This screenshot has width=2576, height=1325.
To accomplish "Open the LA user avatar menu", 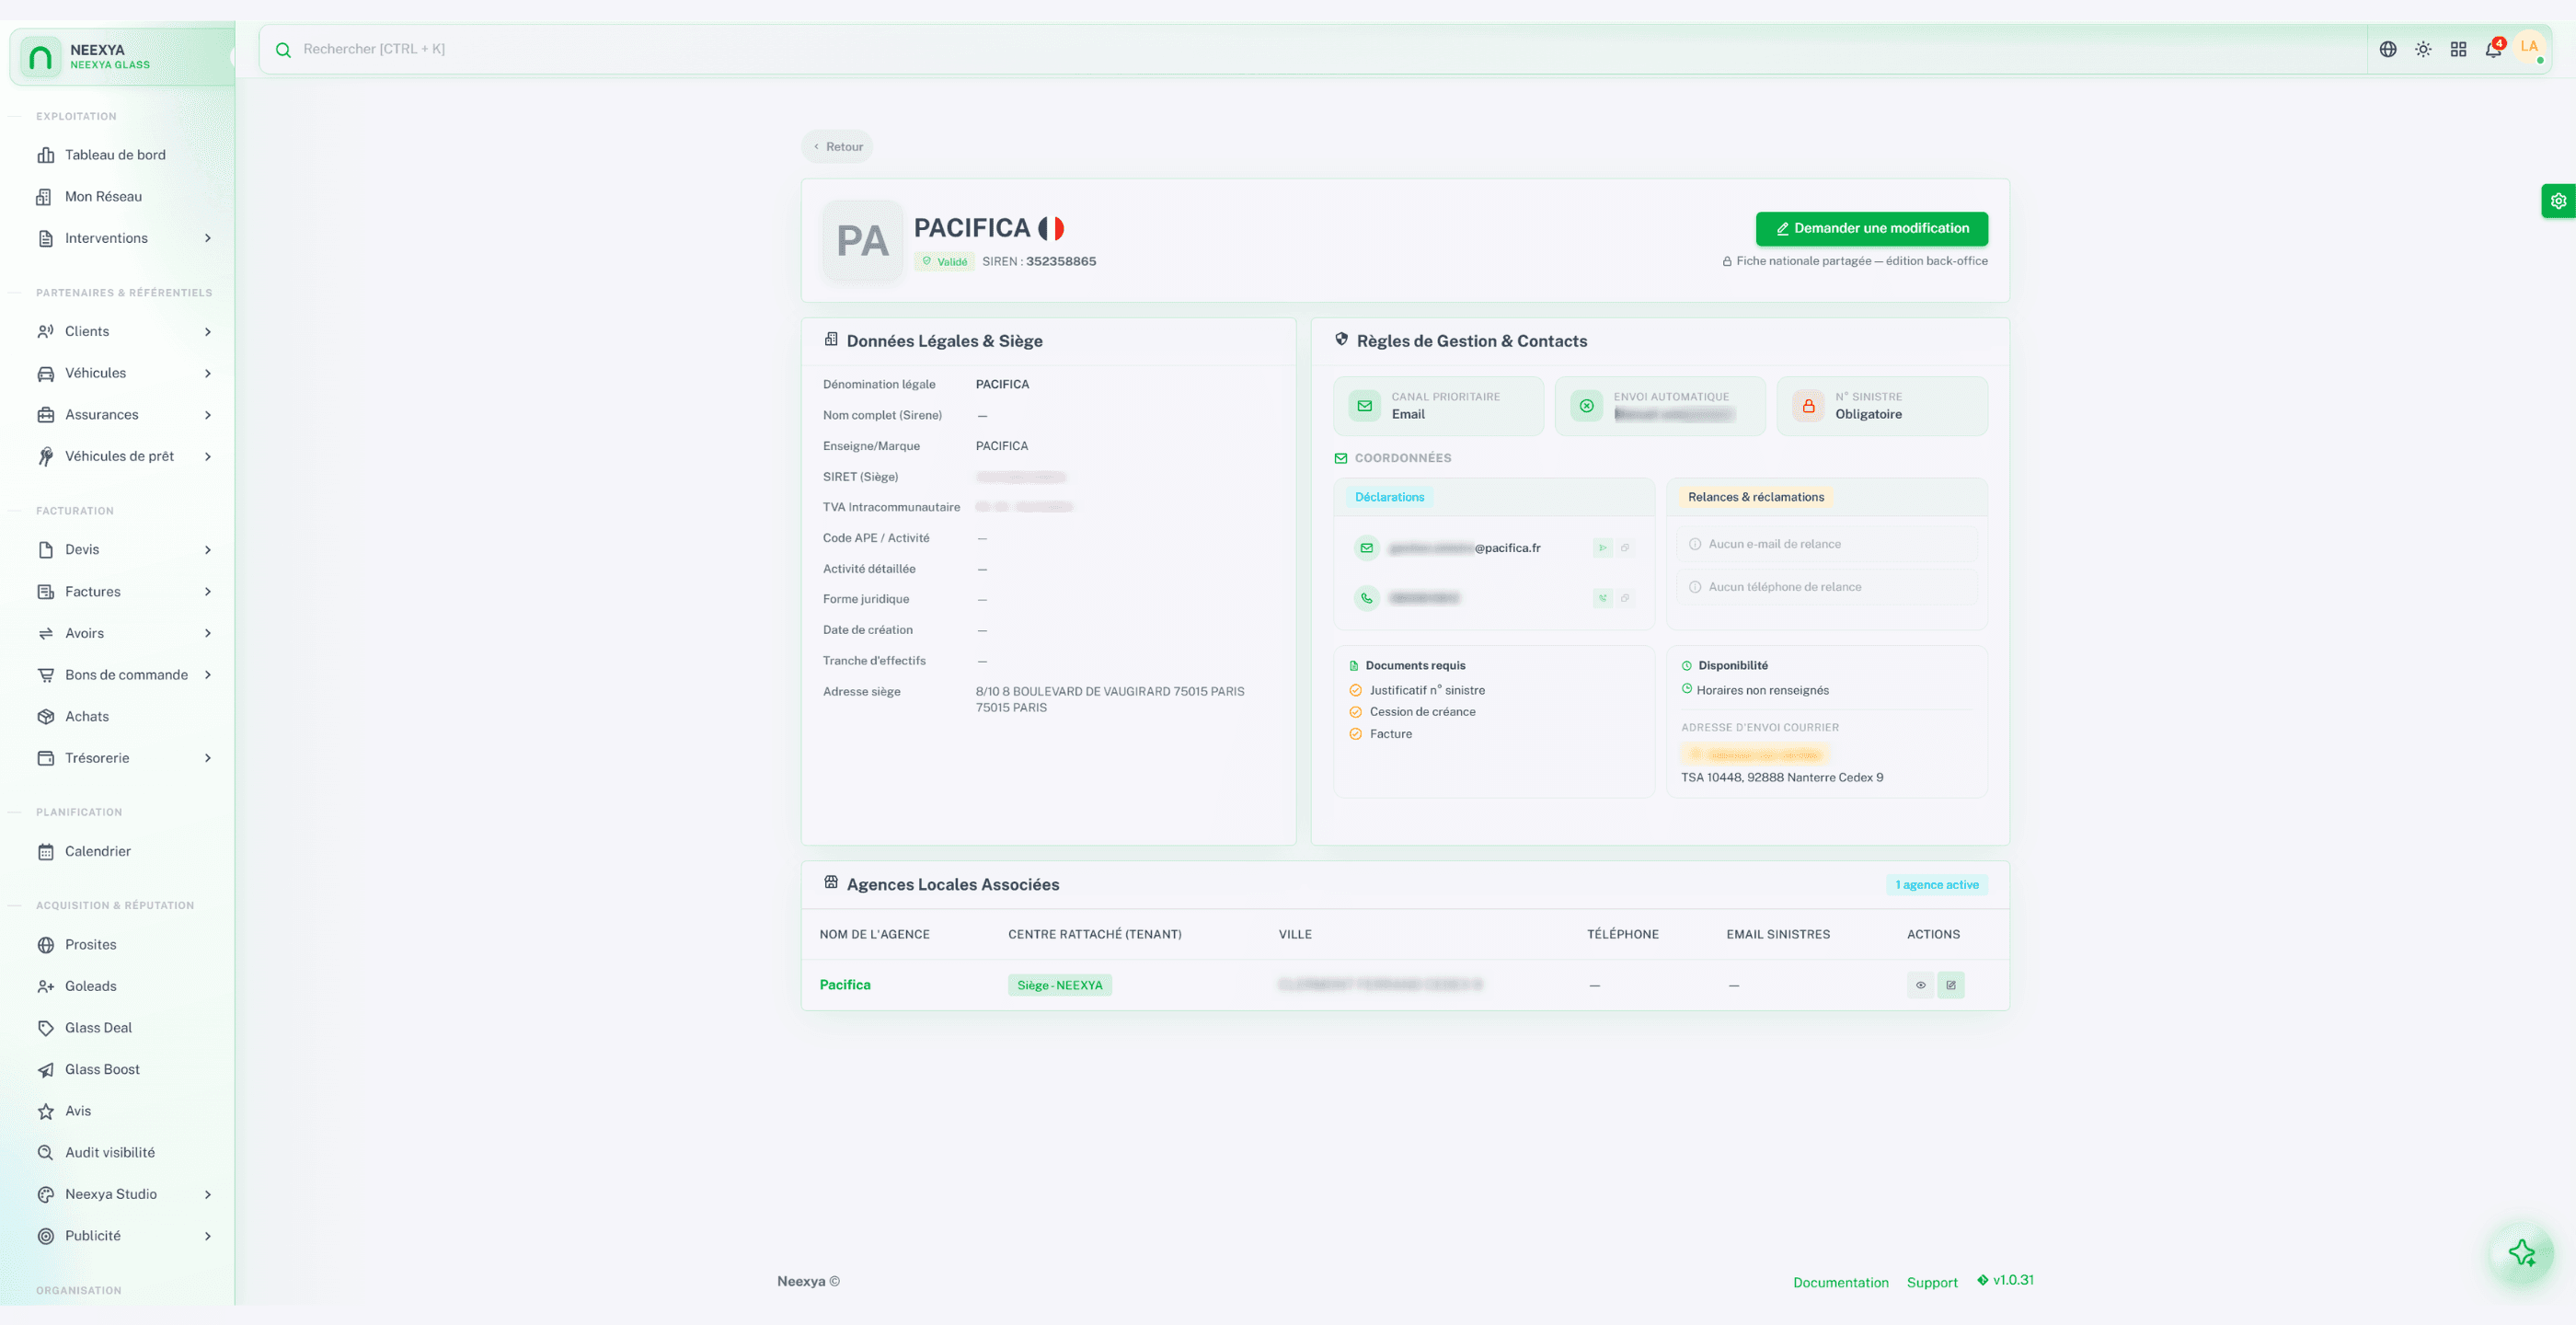I will (x=2529, y=47).
